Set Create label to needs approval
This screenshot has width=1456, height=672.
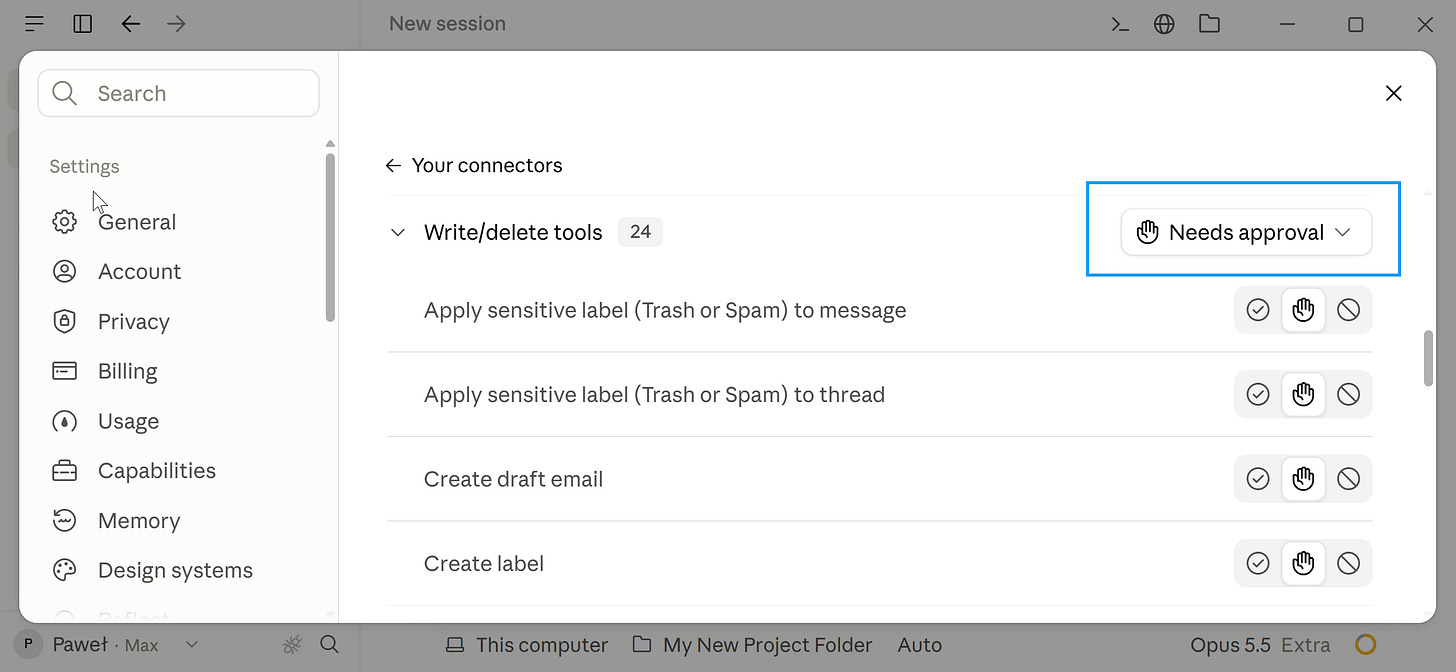(x=1303, y=564)
